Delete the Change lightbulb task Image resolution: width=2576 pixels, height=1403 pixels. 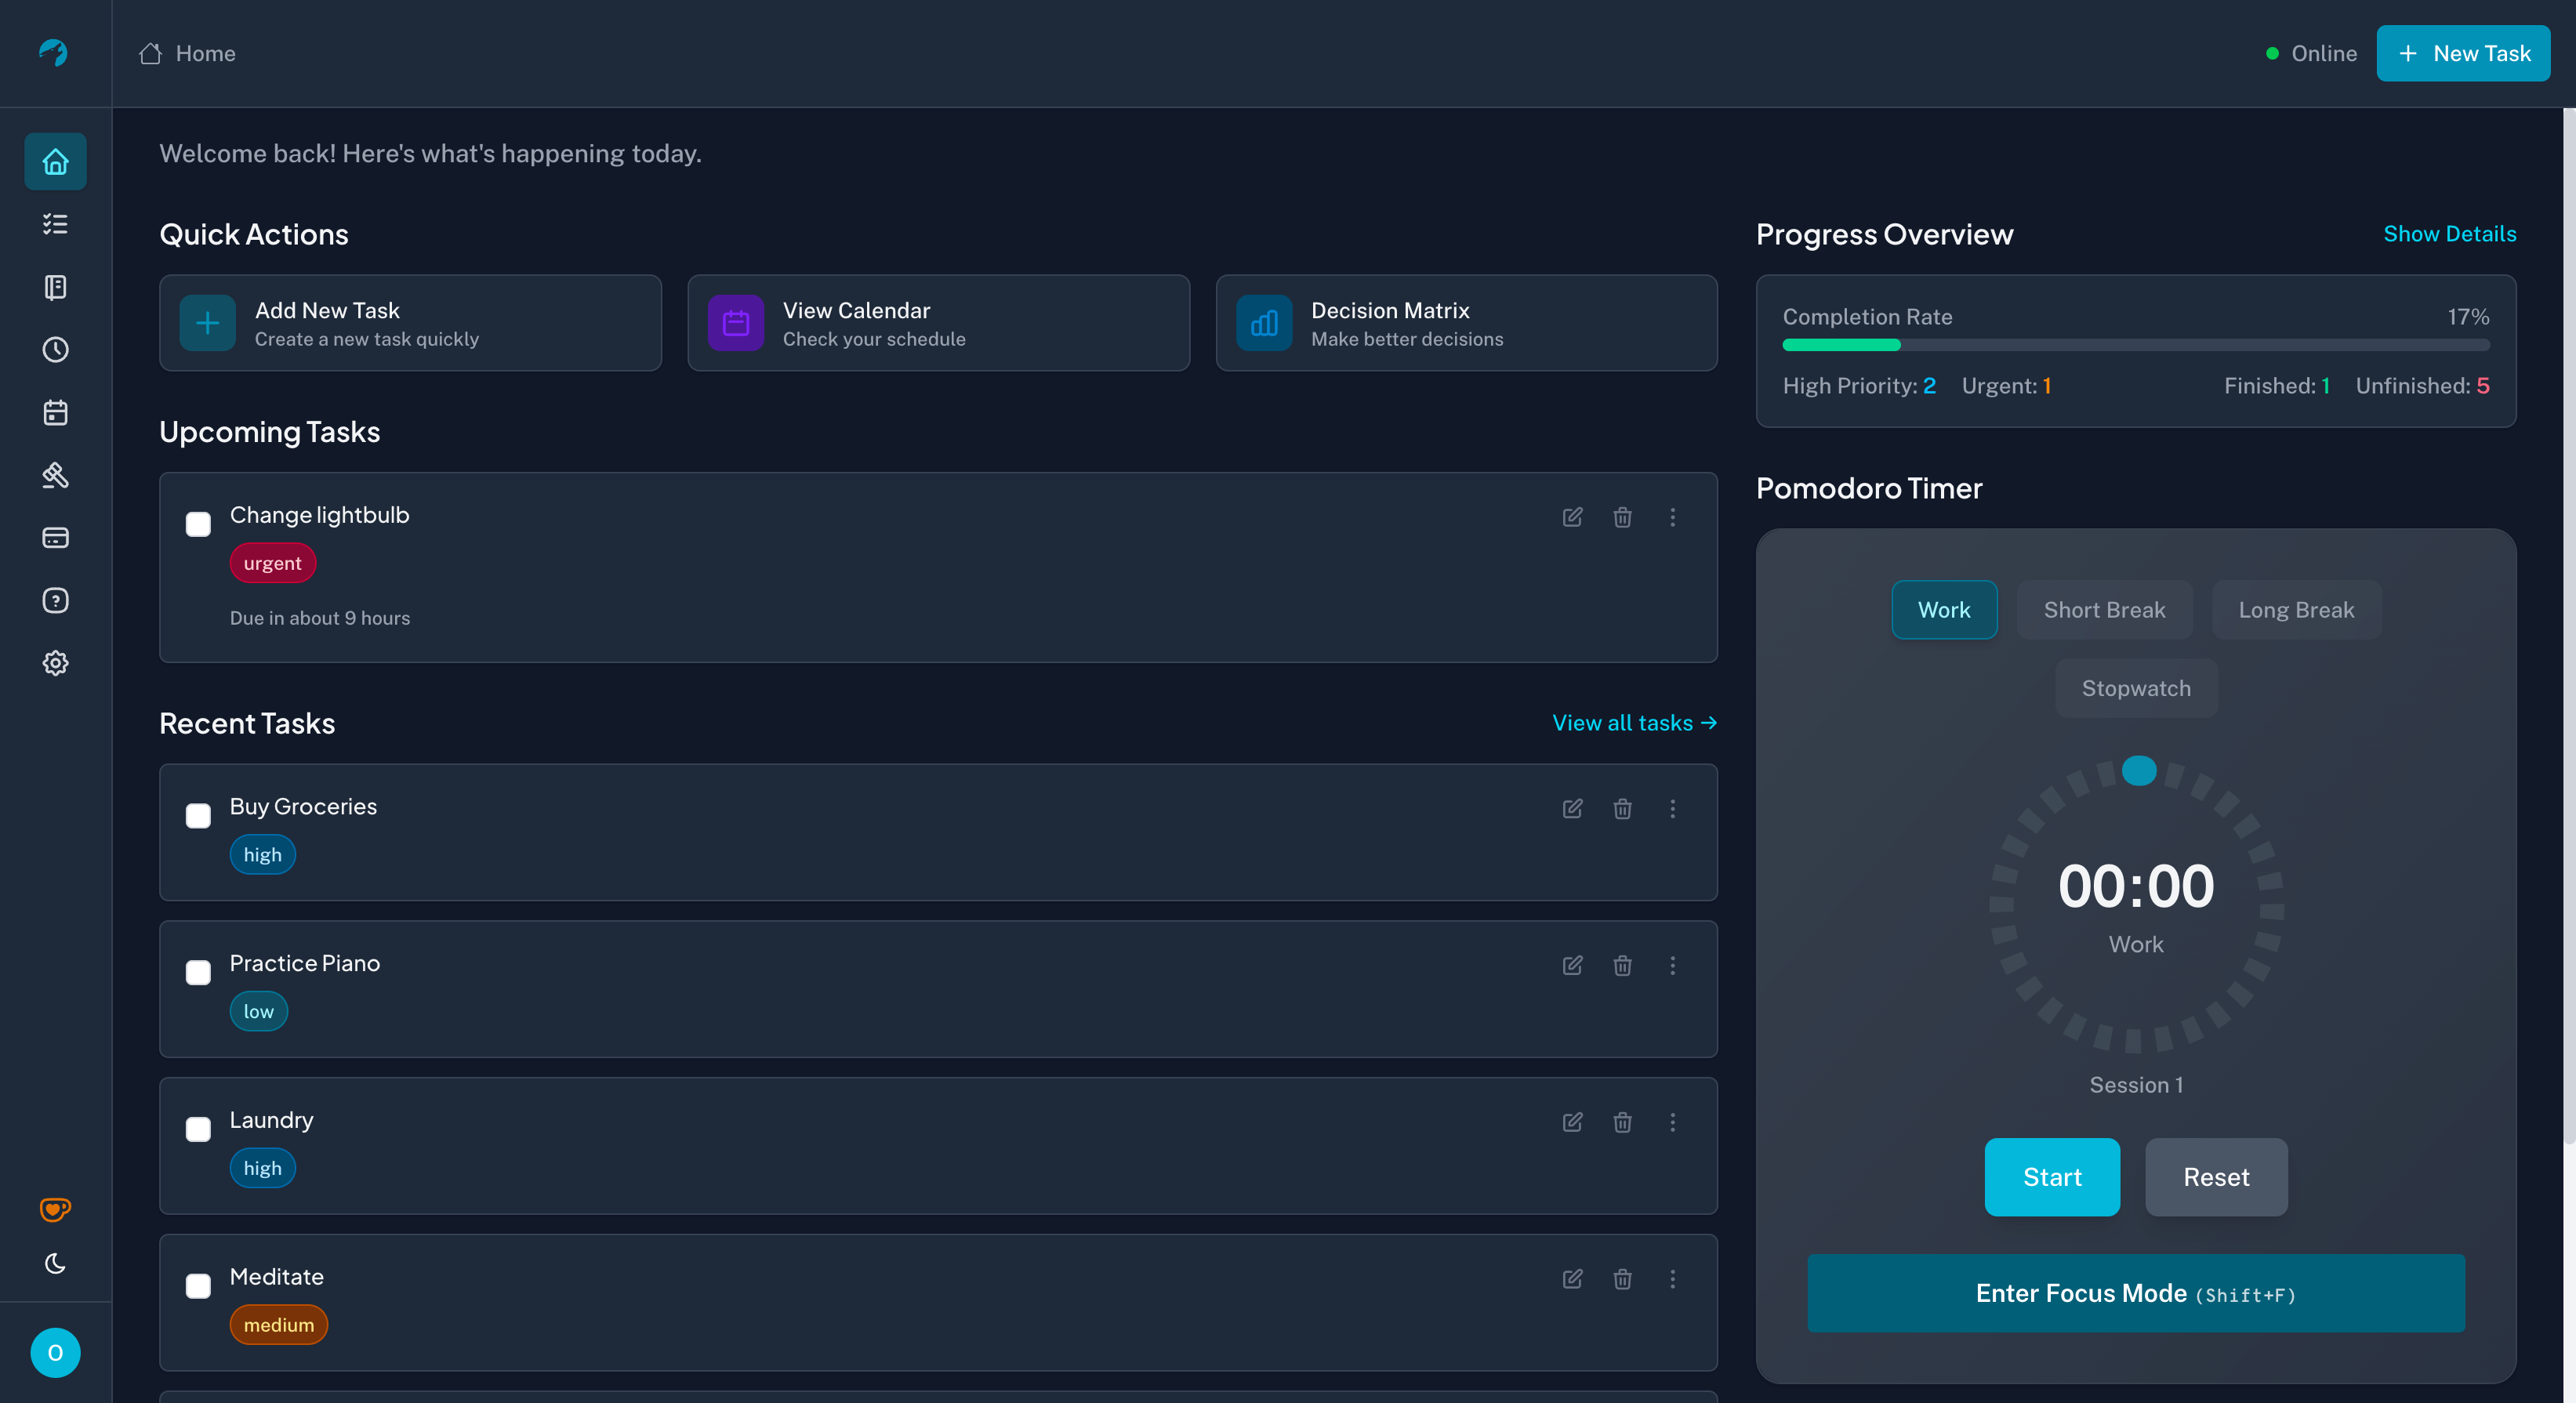point(1622,517)
